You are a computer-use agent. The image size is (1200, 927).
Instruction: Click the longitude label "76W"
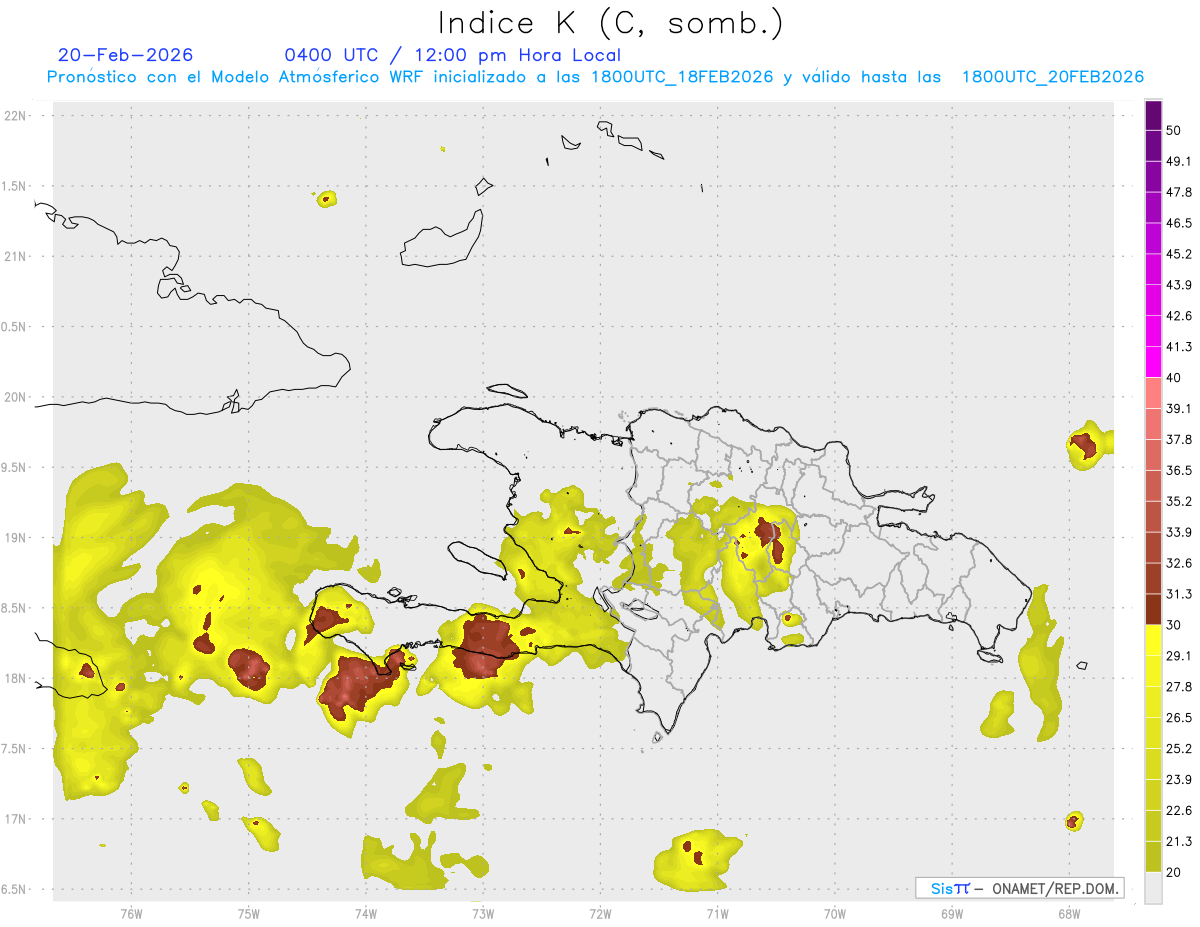pos(131,913)
